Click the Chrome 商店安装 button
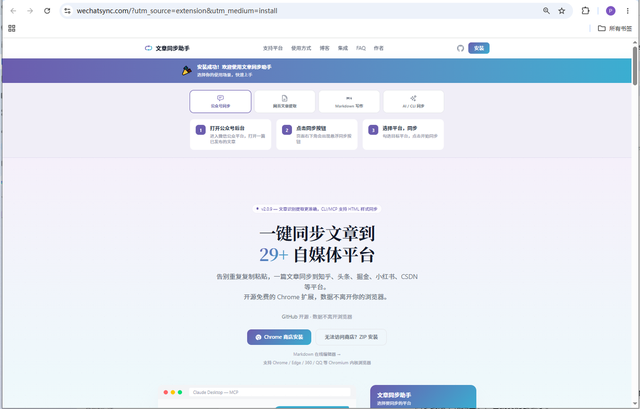Screen dimensions: 640x409 pos(279,337)
